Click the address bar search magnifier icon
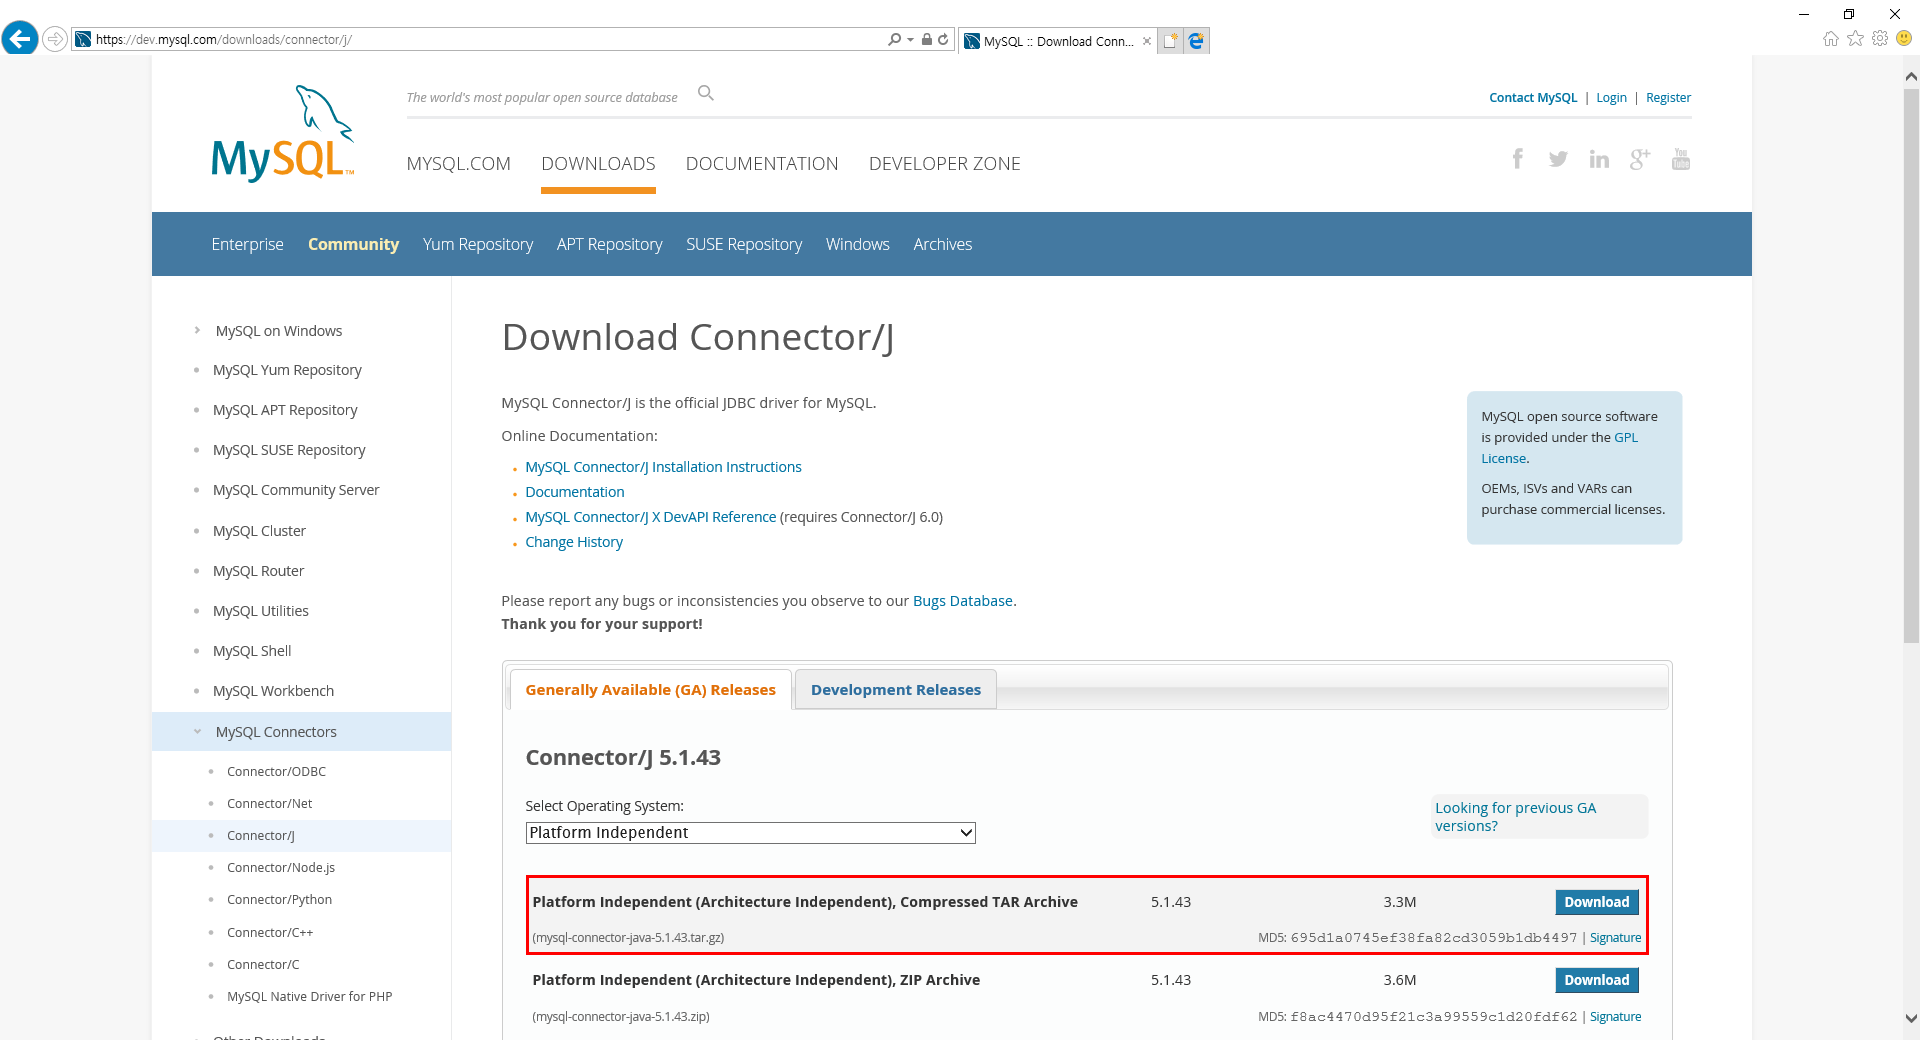The image size is (1920, 1040). point(894,40)
